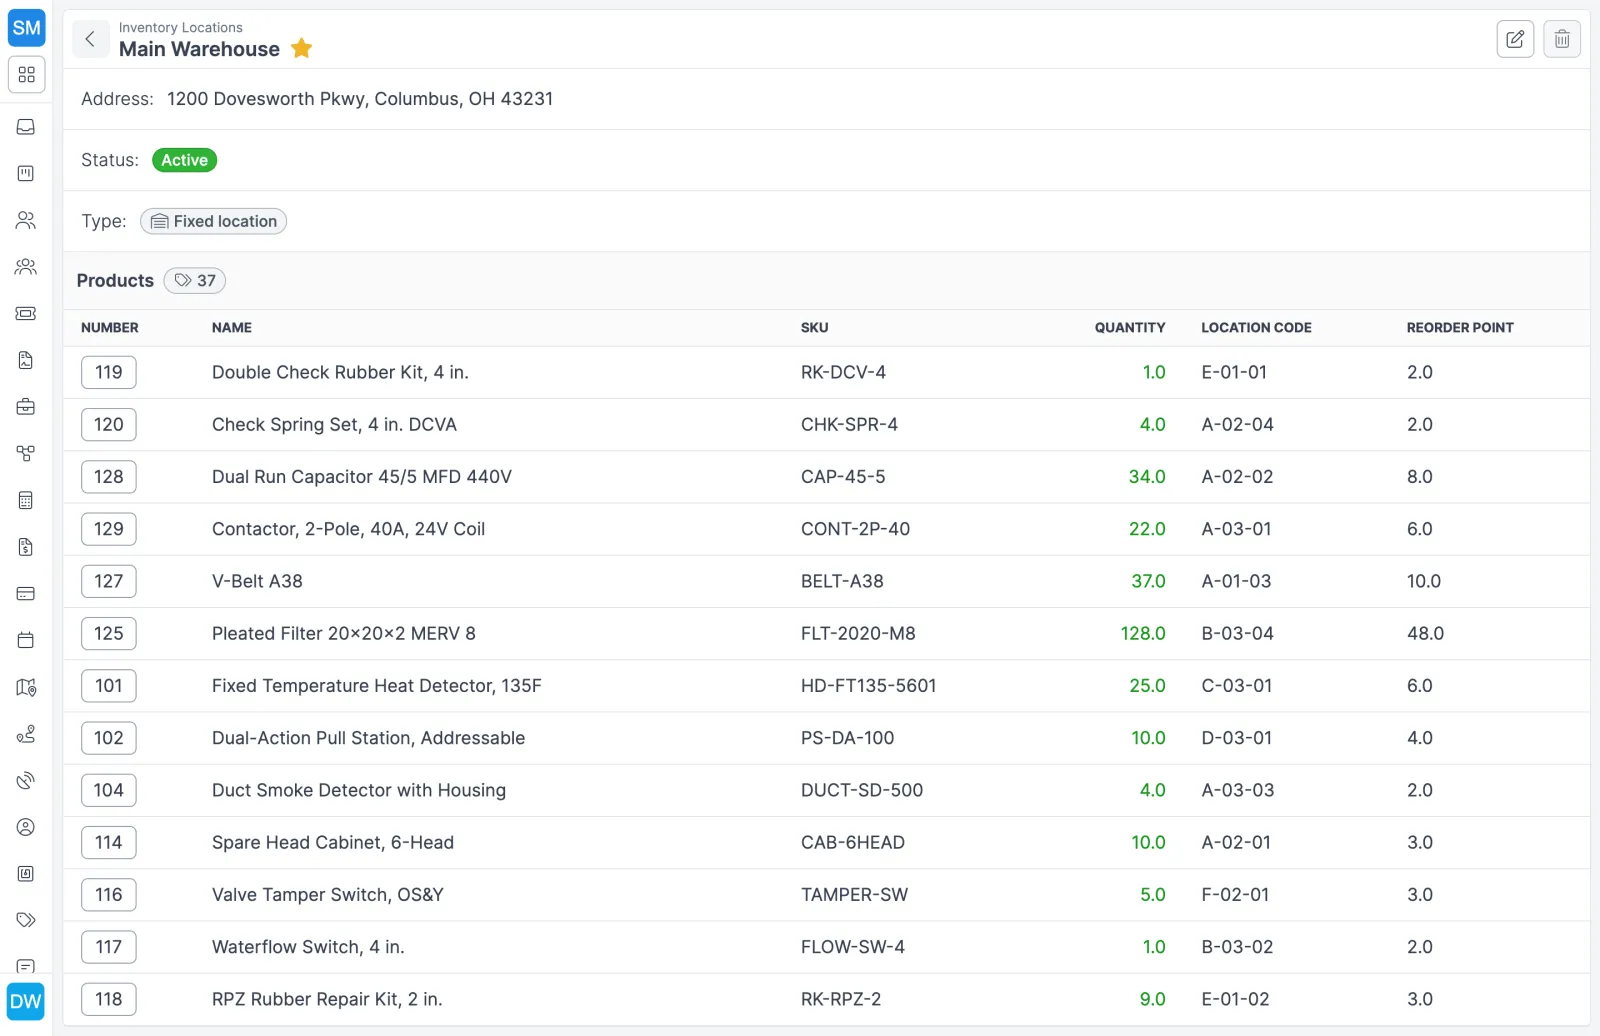1600x1036 pixels.
Task: Open the inbox tray icon in sidebar
Action: click(x=26, y=127)
